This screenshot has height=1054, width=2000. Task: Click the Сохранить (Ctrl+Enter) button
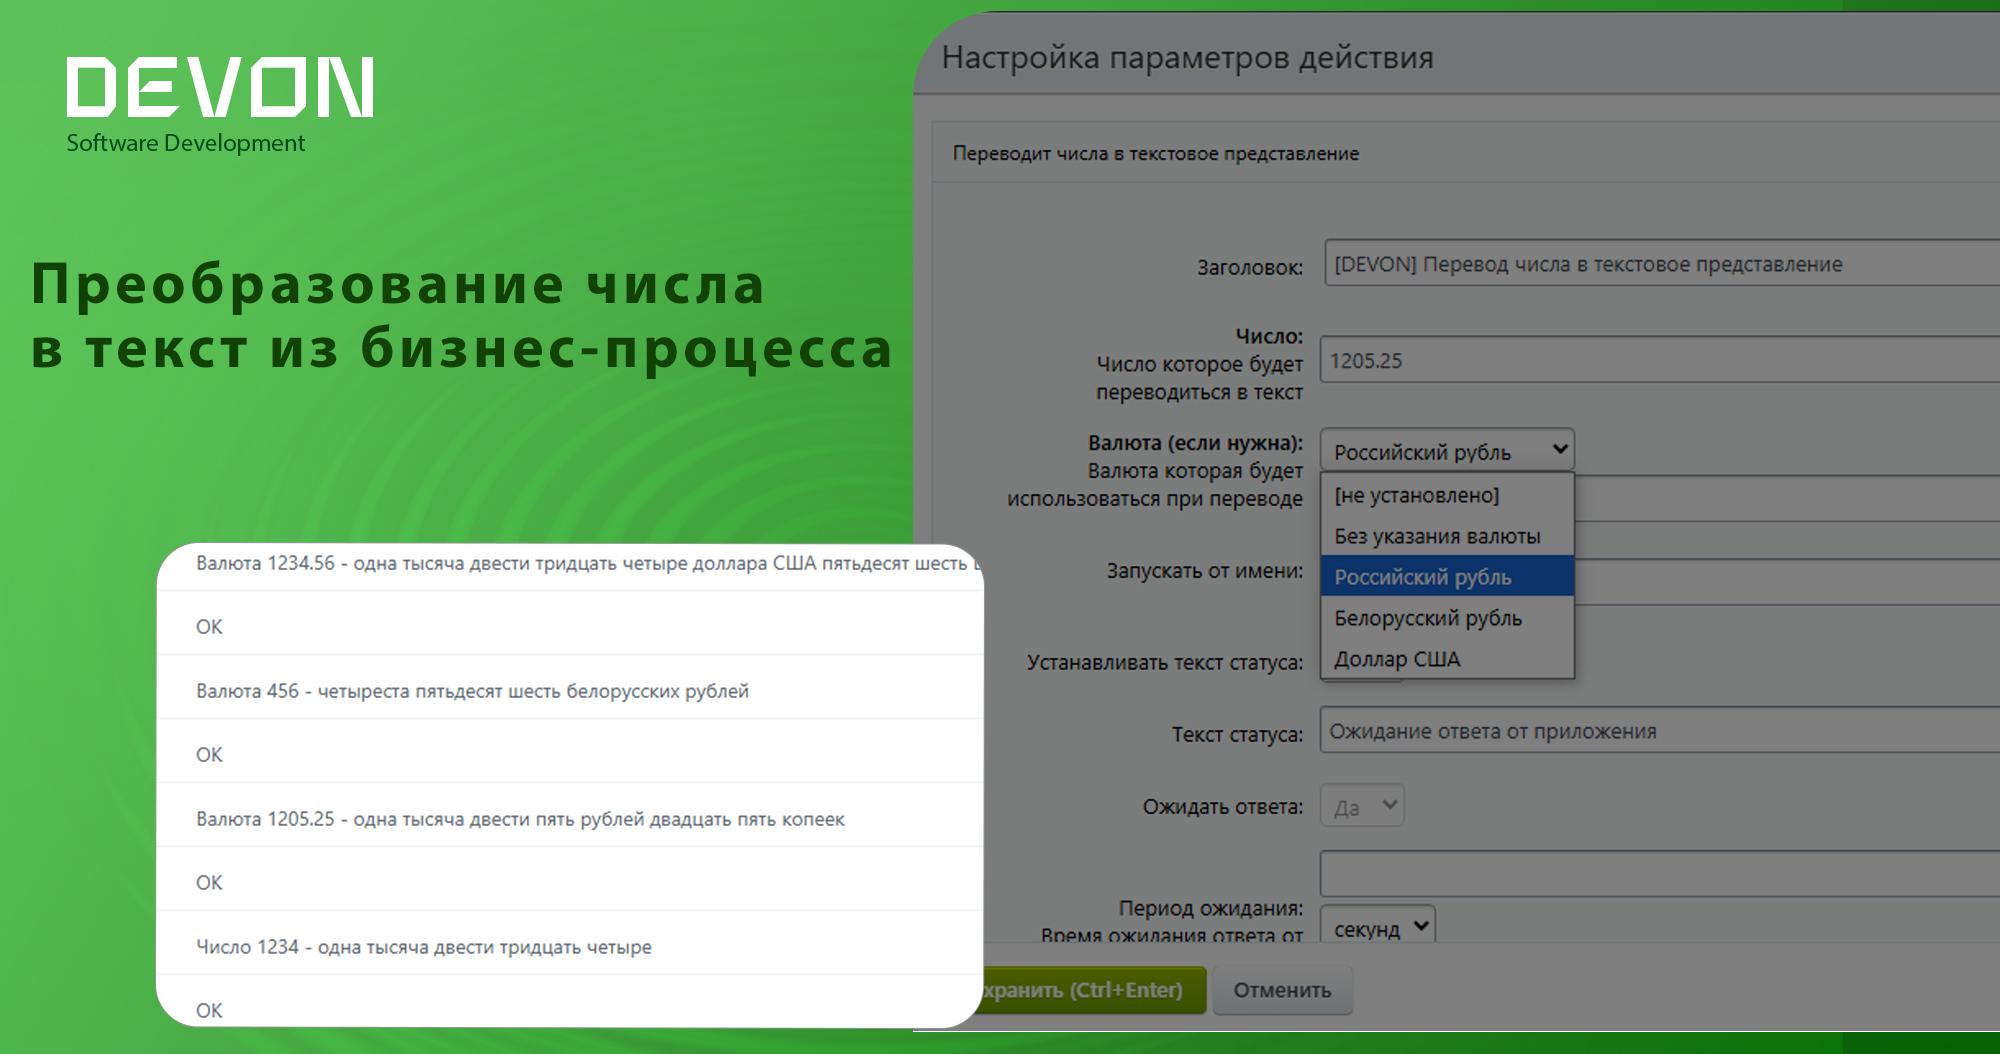pos(1095,990)
